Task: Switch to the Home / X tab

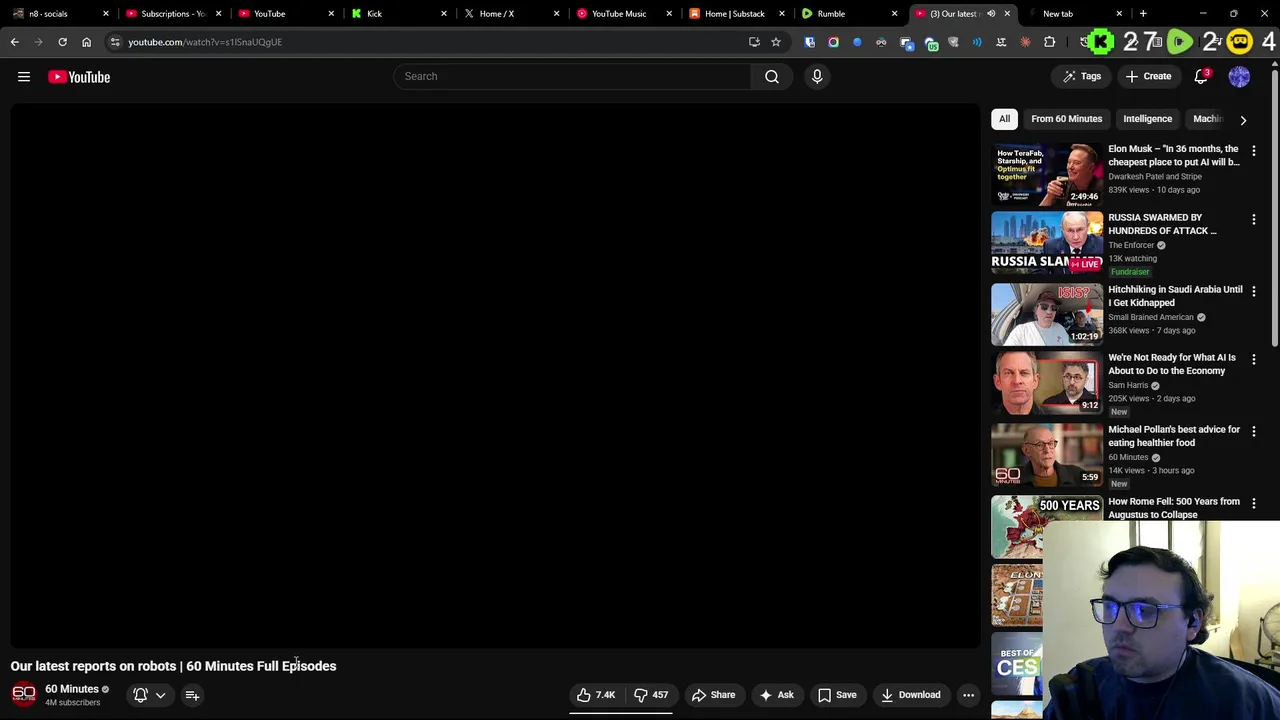Action: click(x=510, y=14)
